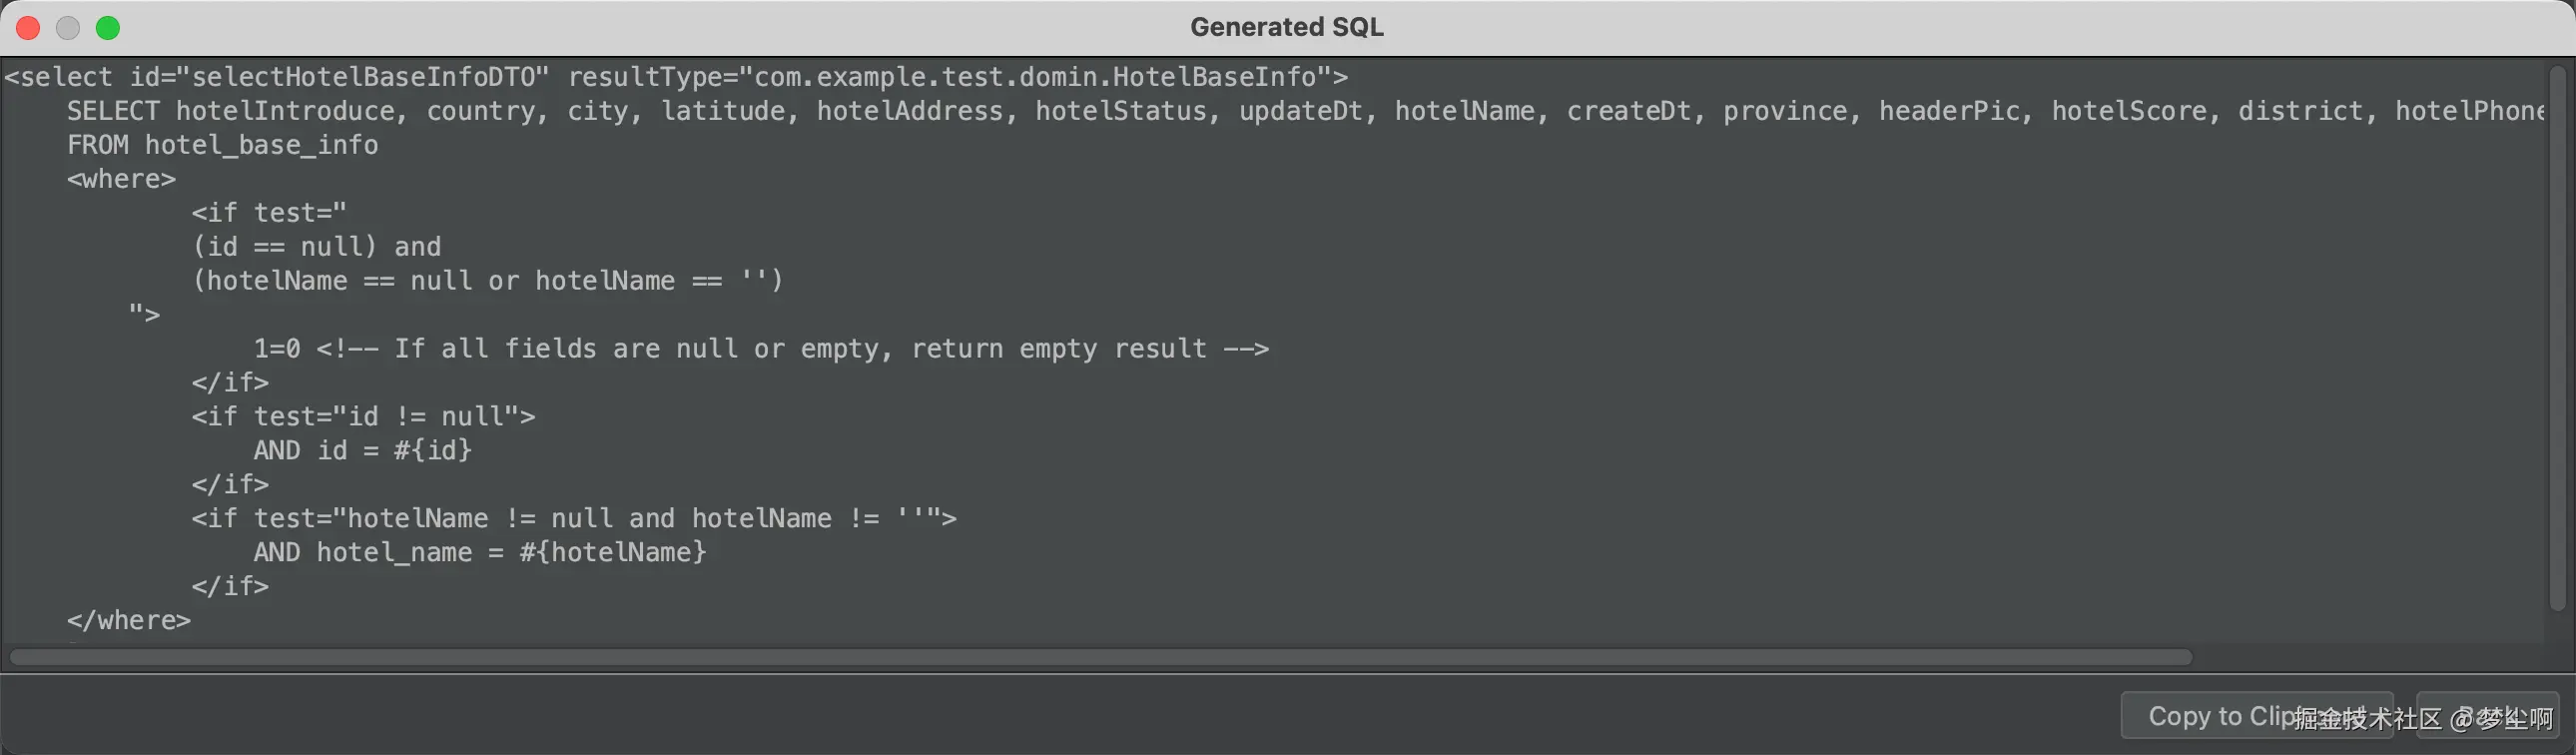Place cursor in the selectHotelBaseInfoDTO select tag line
This screenshot has height=755, width=2576.
click(x=676, y=77)
